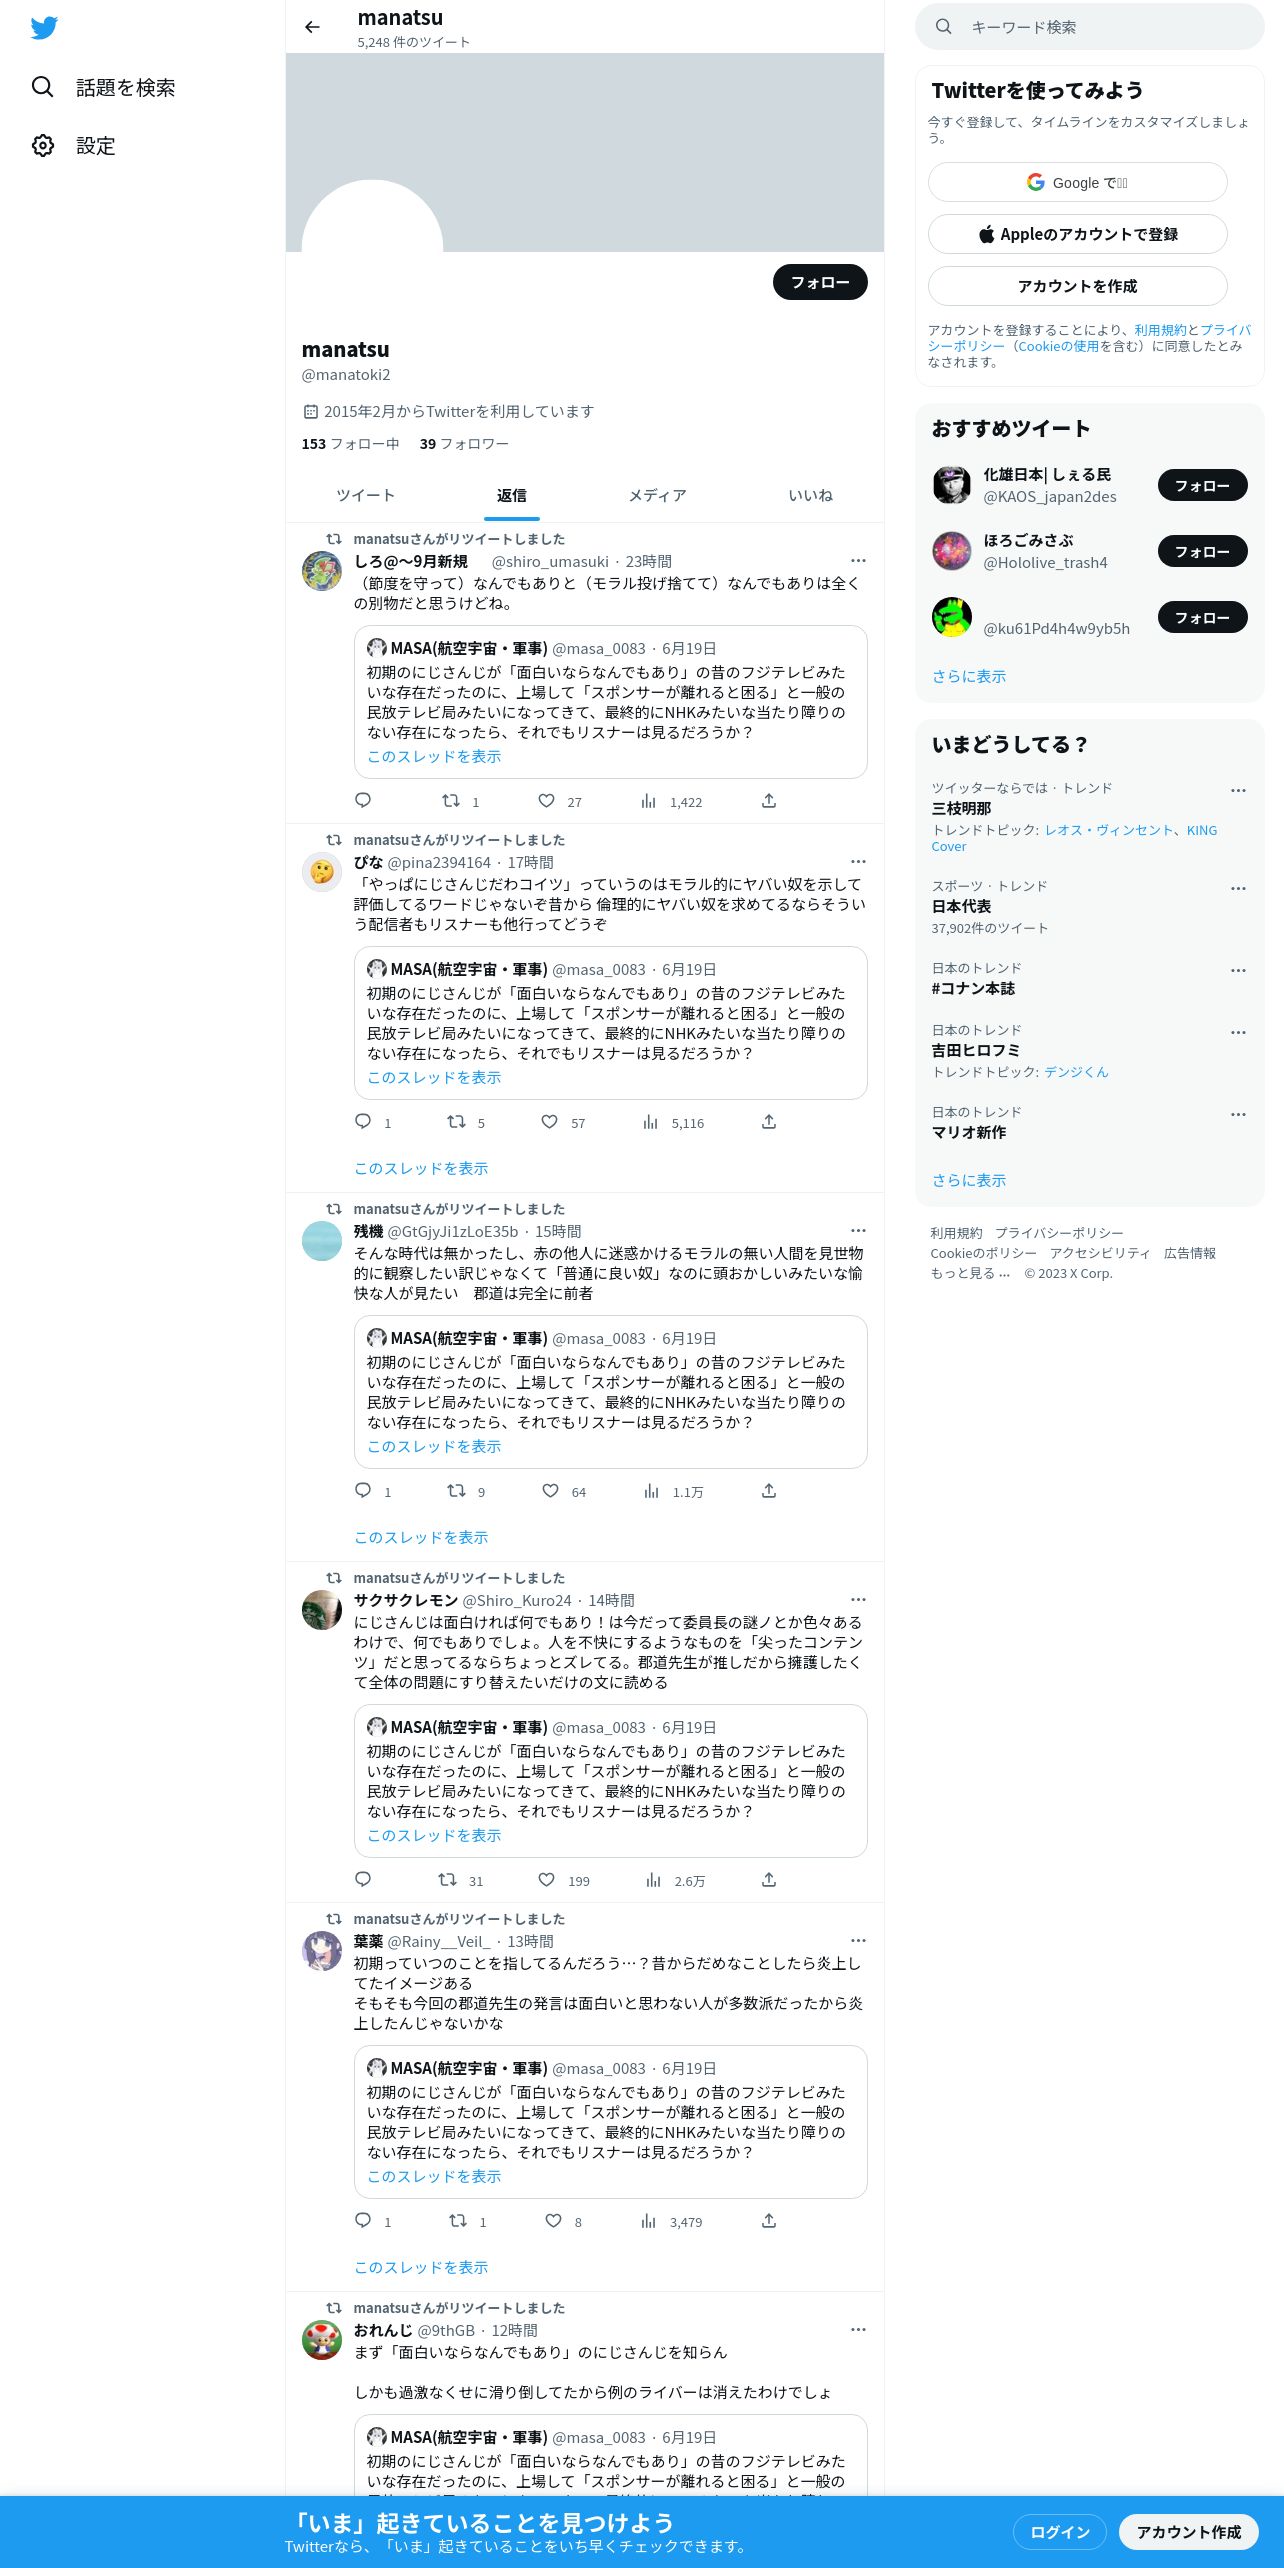The width and height of the screenshot is (1284, 2568).
Task: Sign up with Google button
Action: point(1077,182)
